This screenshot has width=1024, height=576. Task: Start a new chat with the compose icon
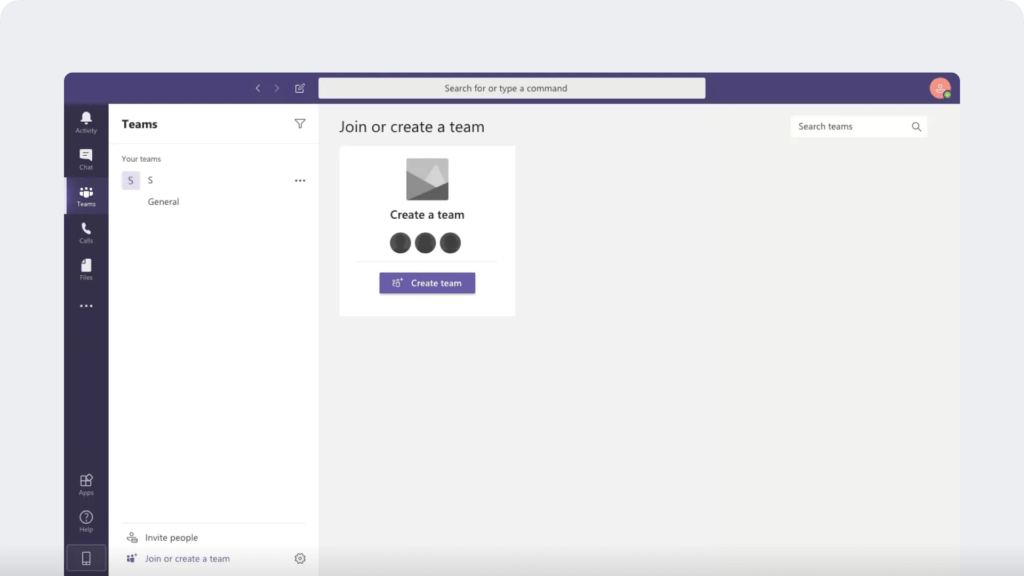(299, 88)
